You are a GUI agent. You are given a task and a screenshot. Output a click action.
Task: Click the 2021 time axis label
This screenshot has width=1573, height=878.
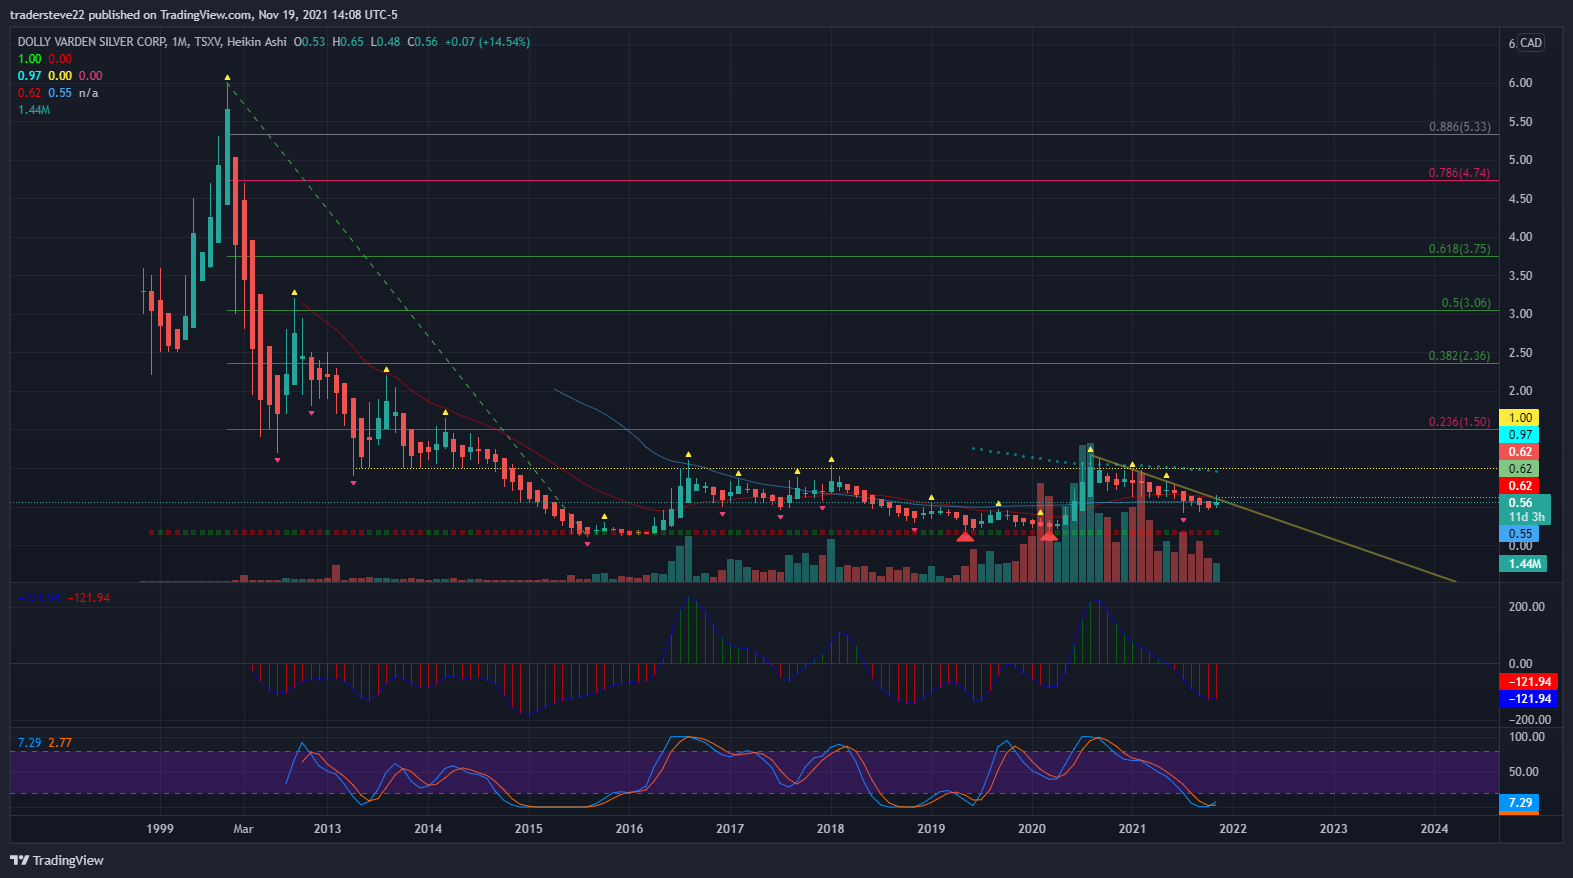coord(1132,829)
